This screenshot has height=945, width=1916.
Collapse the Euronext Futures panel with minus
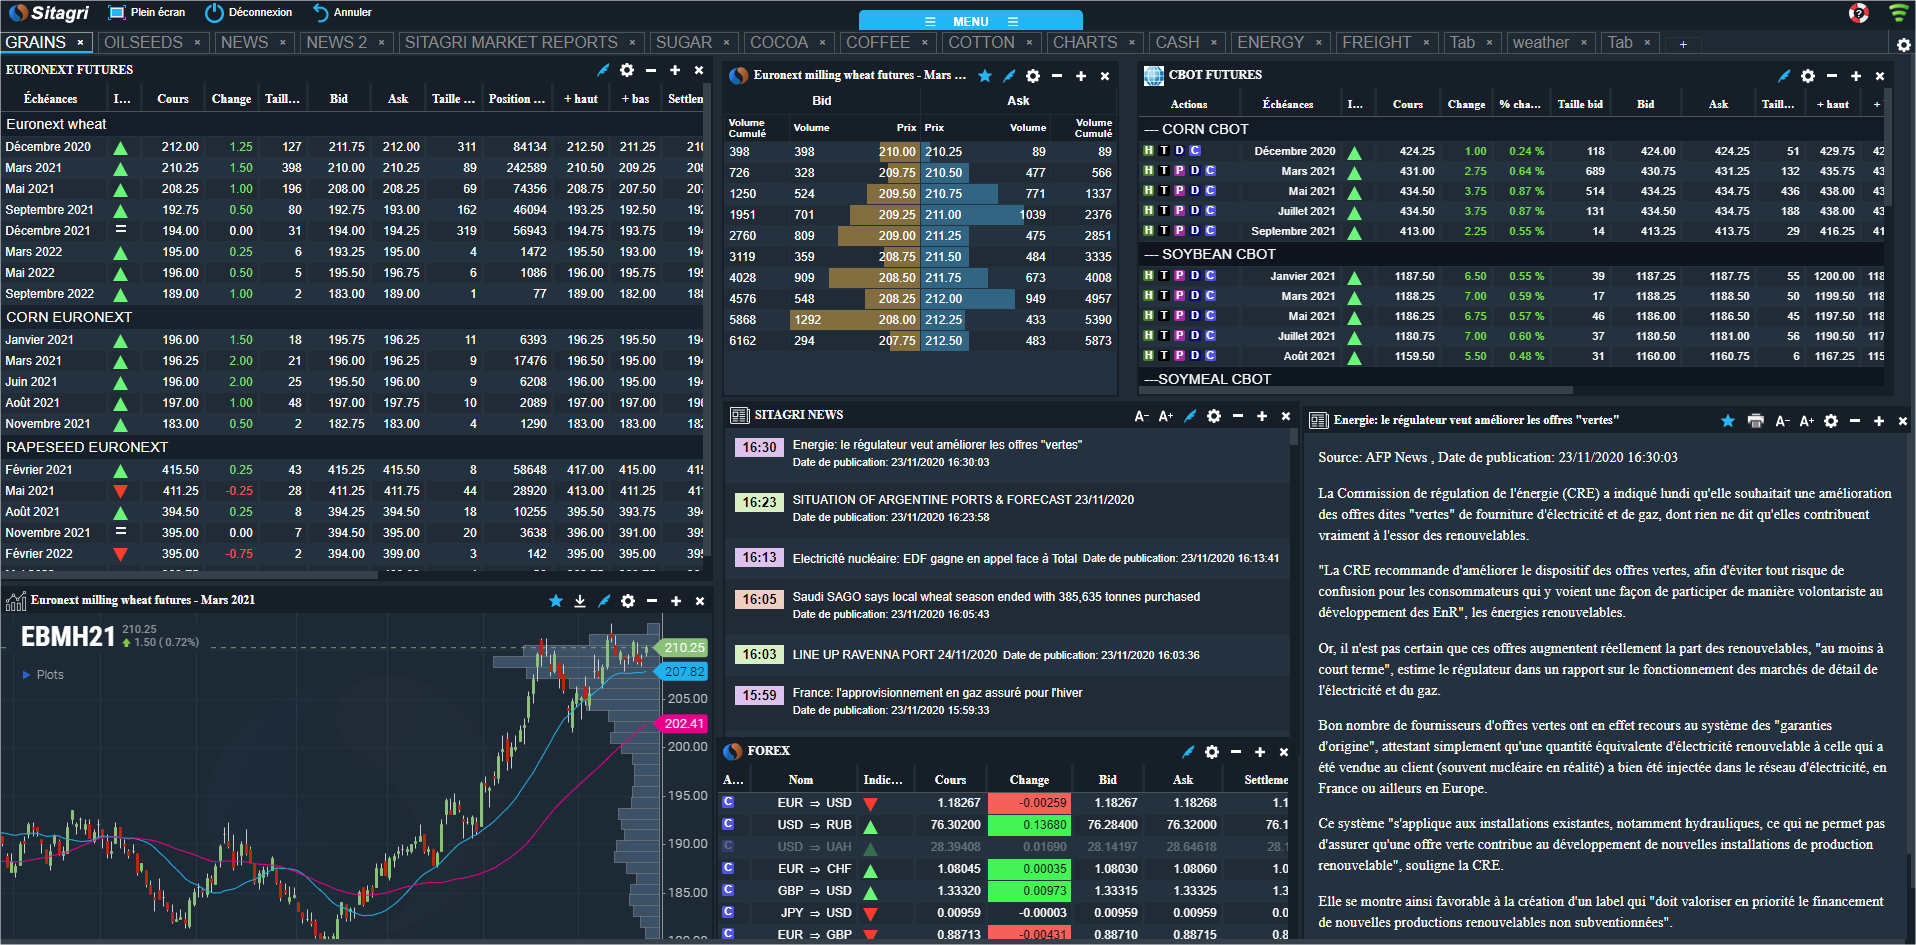coord(651,70)
